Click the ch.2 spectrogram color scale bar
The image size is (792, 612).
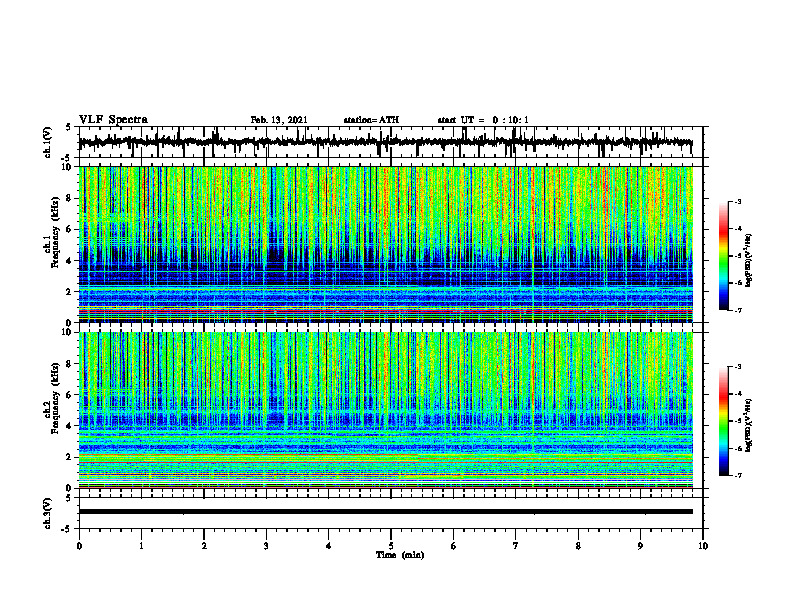click(723, 421)
